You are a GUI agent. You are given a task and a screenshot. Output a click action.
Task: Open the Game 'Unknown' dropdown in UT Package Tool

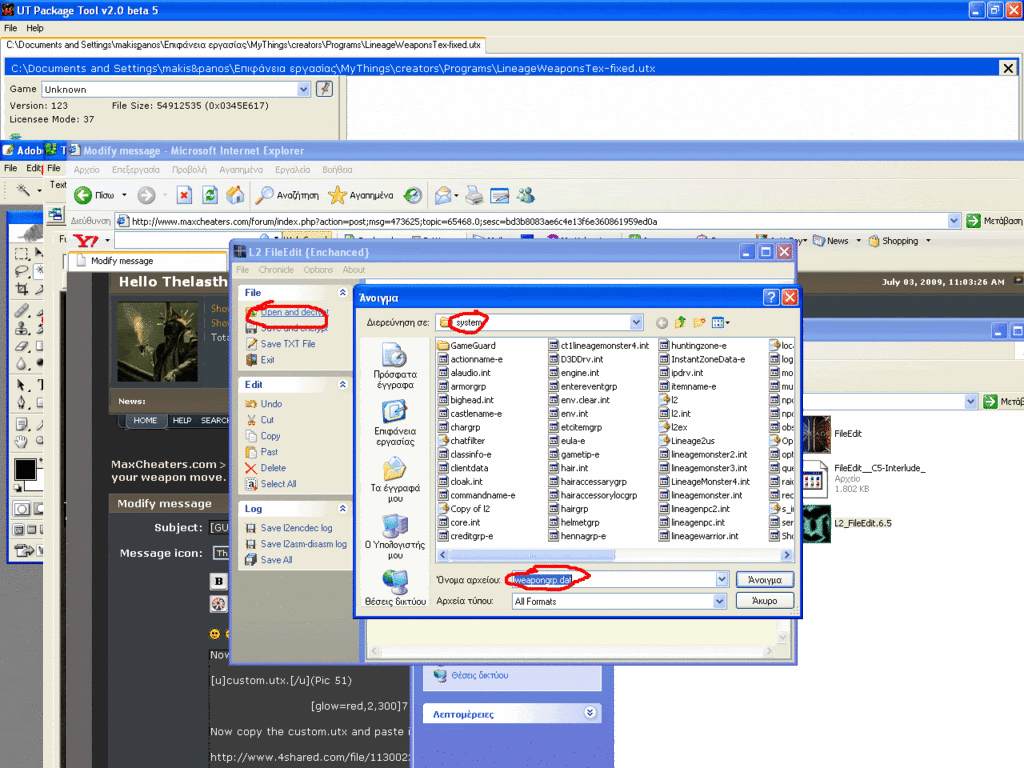(304, 89)
